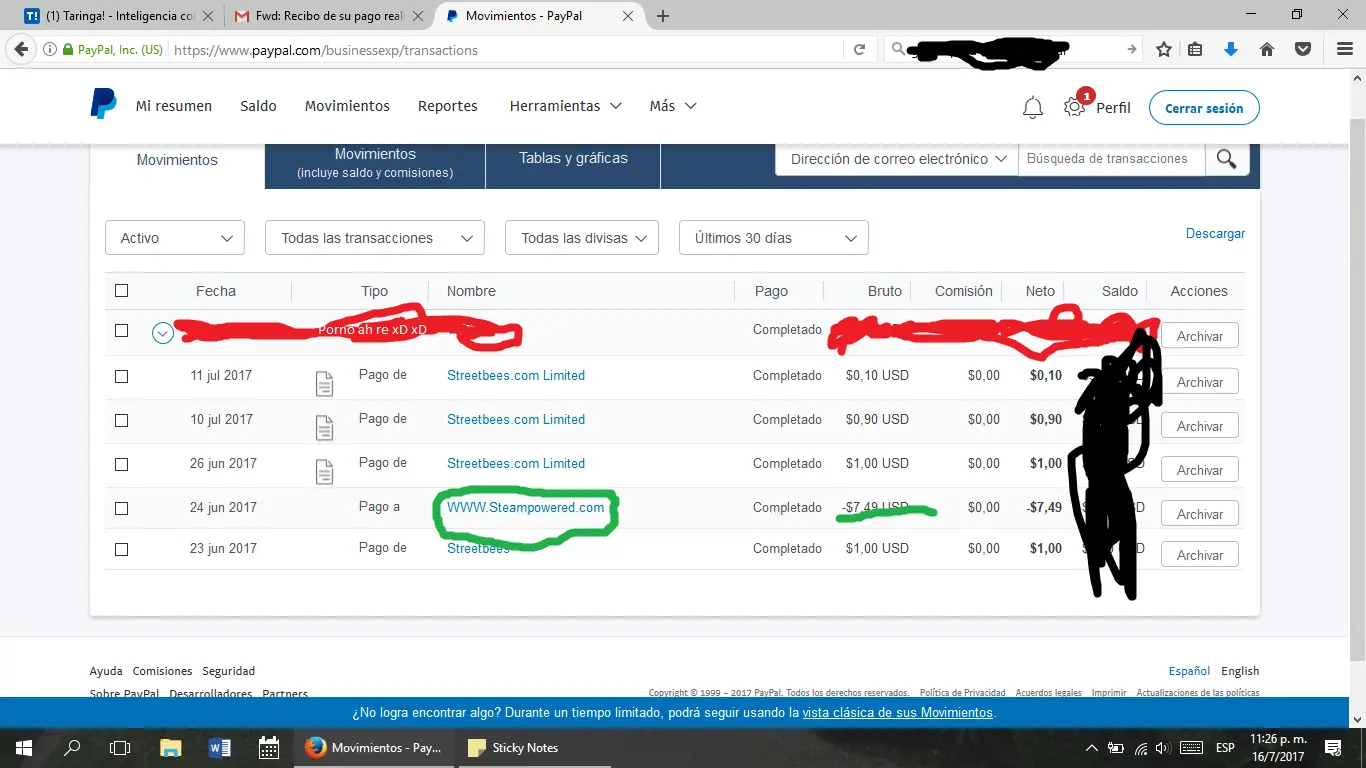Viewport: 1366px width, 768px height.
Task: Click the Búsqueda de transacciones field
Action: click(x=1111, y=159)
